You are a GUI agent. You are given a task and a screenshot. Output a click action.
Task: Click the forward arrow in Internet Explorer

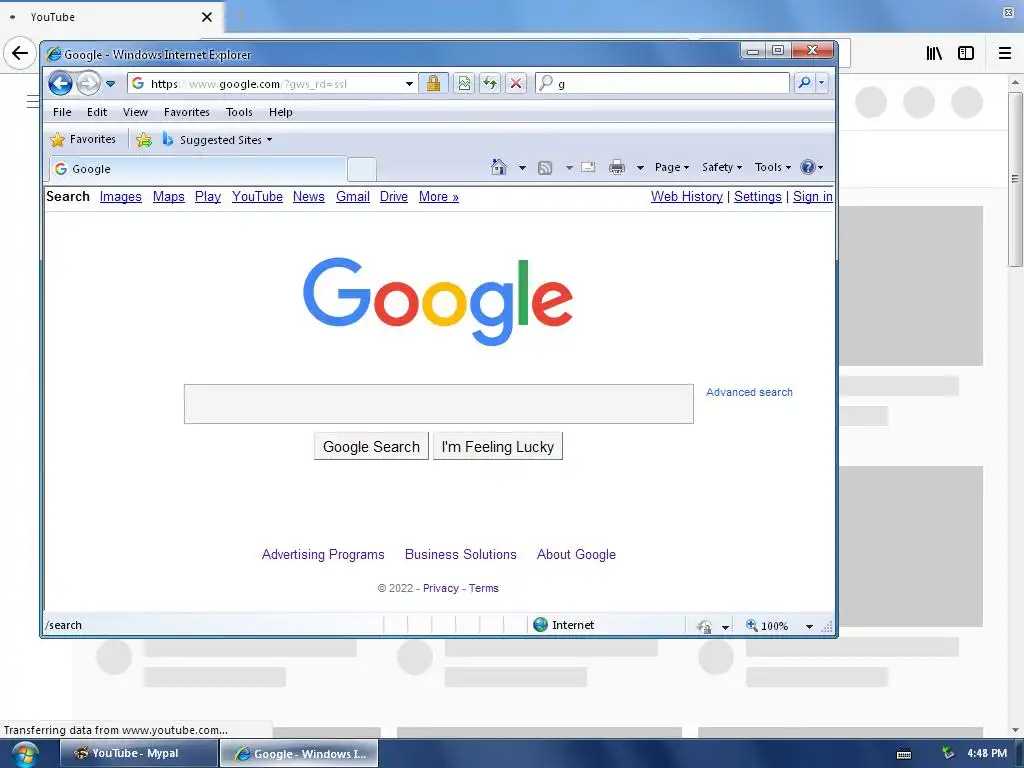(88, 83)
